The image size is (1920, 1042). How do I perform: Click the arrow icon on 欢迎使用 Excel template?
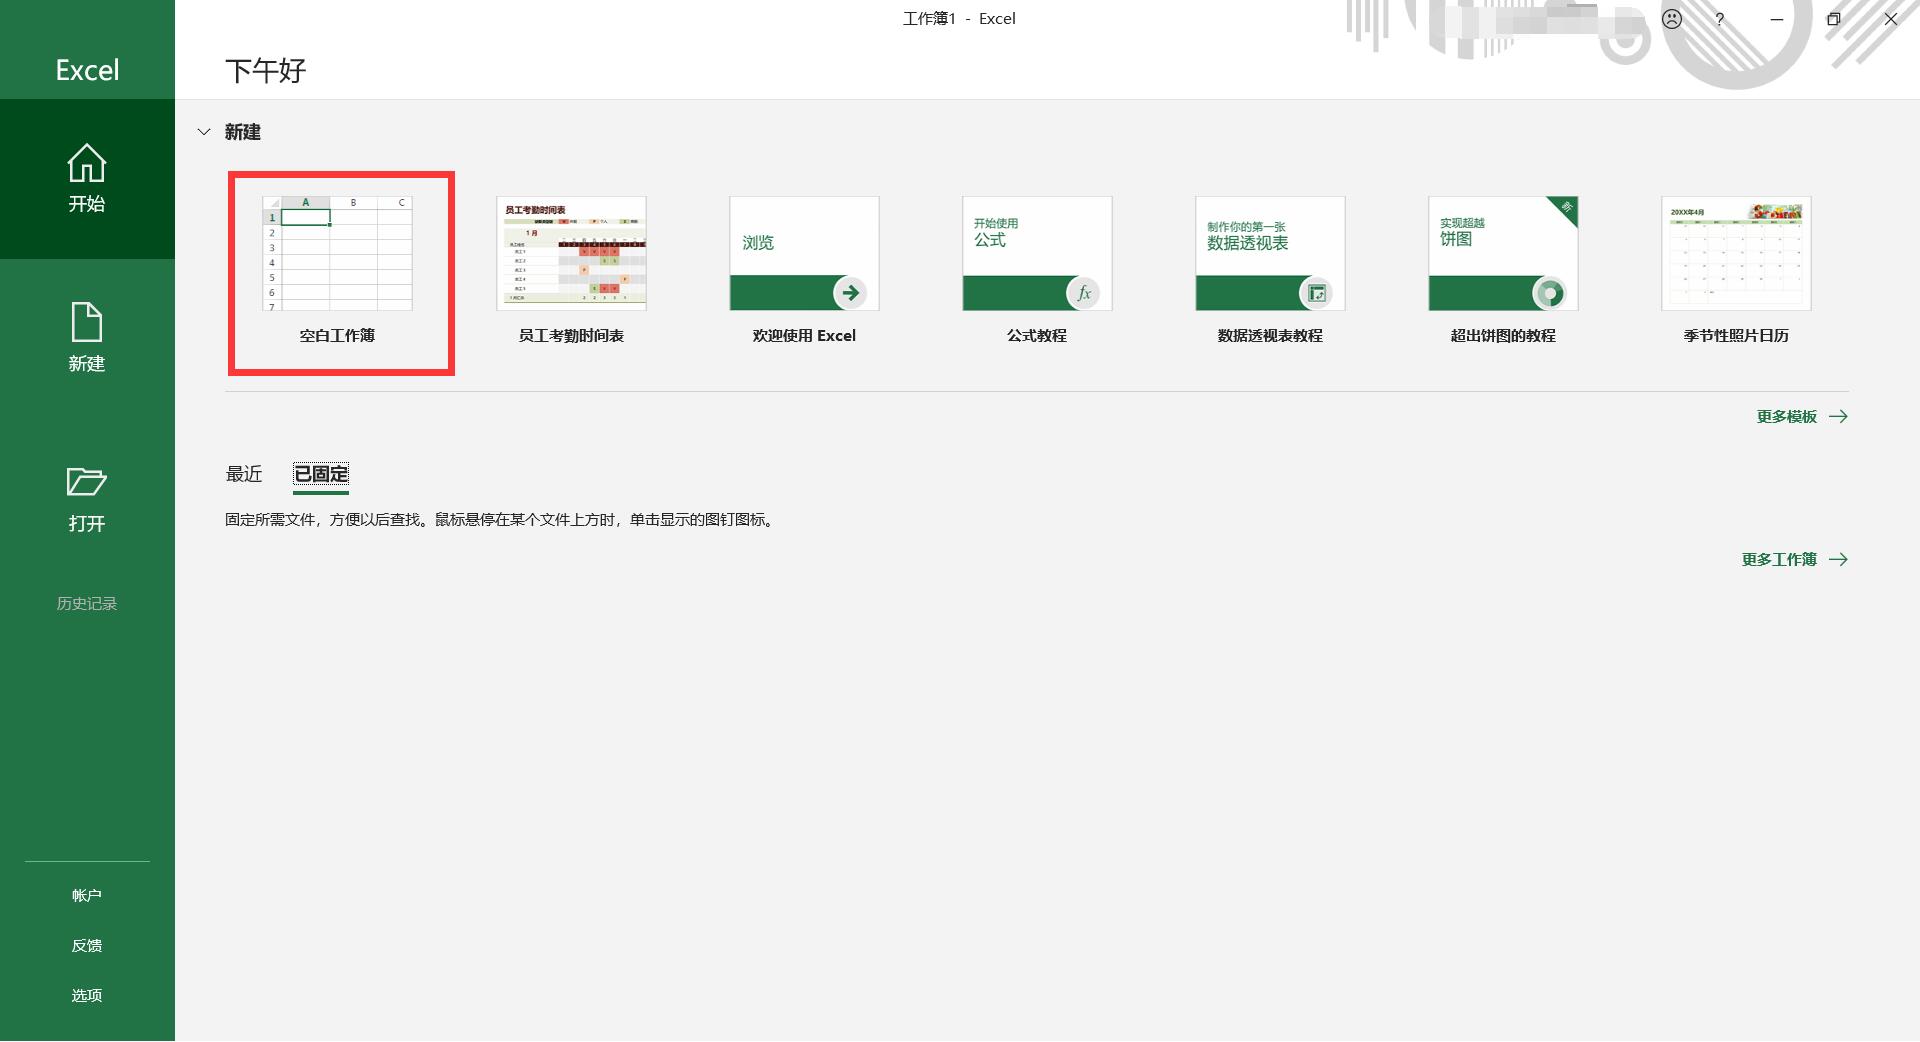click(x=850, y=293)
